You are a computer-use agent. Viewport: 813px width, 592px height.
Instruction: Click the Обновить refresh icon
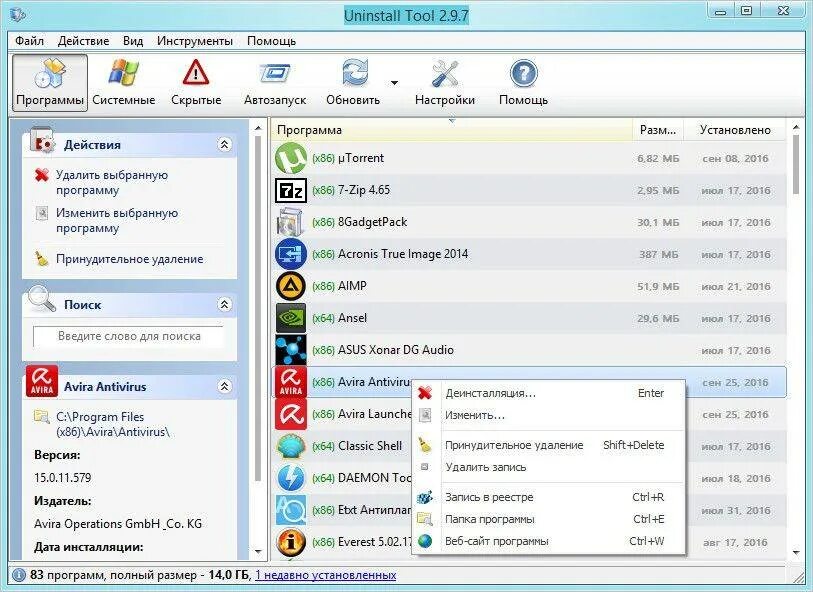[355, 73]
